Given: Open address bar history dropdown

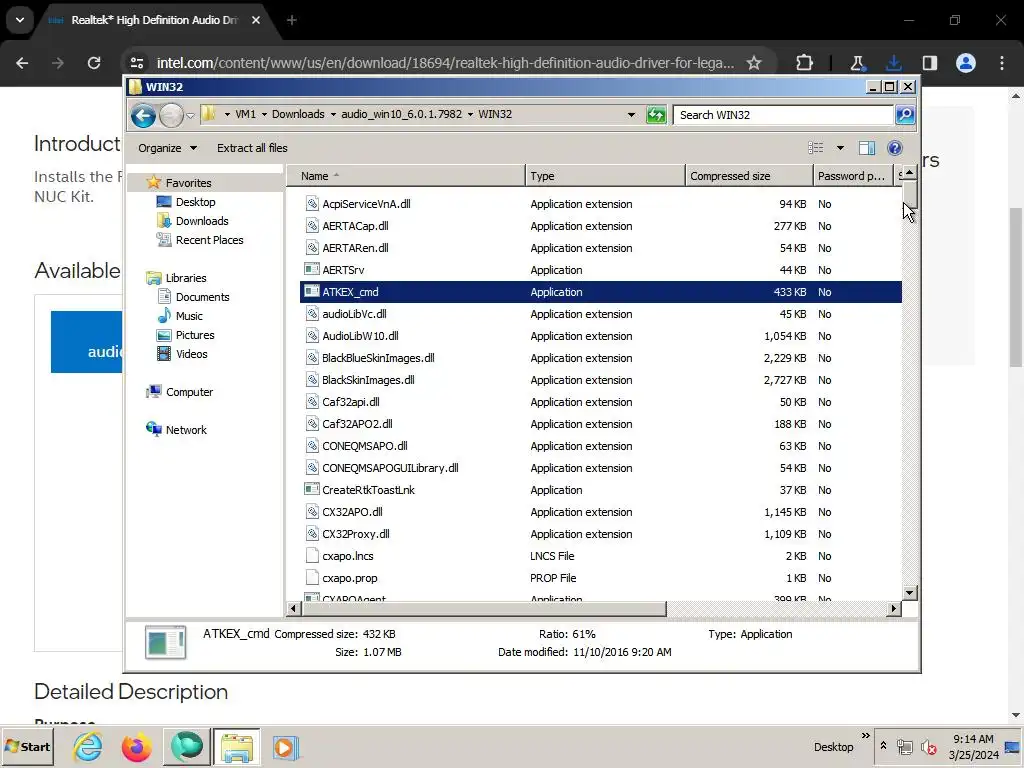Looking at the screenshot, I should (631, 115).
